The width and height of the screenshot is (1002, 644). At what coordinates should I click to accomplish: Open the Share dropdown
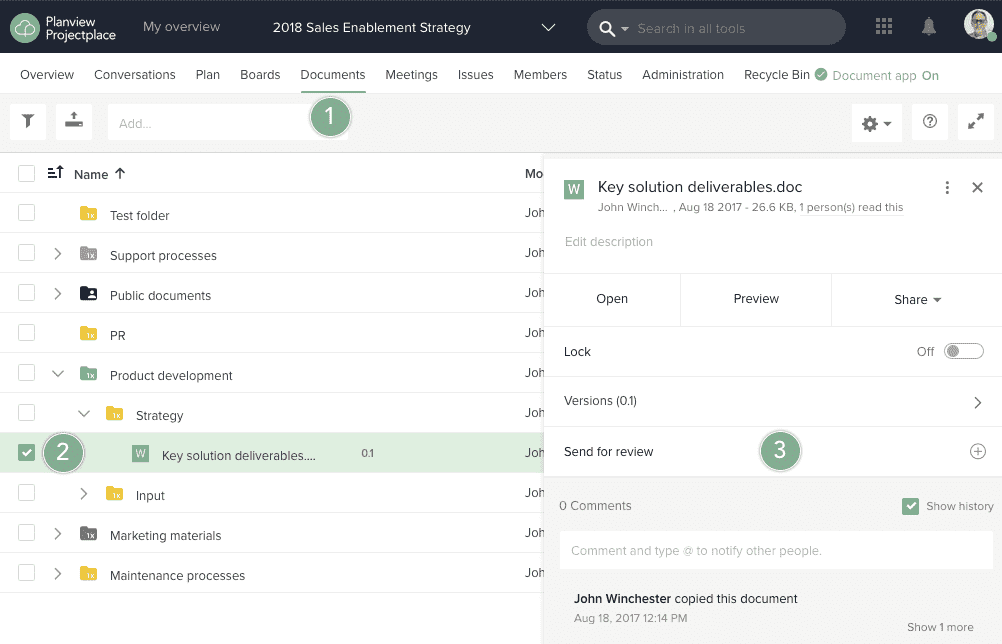(x=917, y=299)
